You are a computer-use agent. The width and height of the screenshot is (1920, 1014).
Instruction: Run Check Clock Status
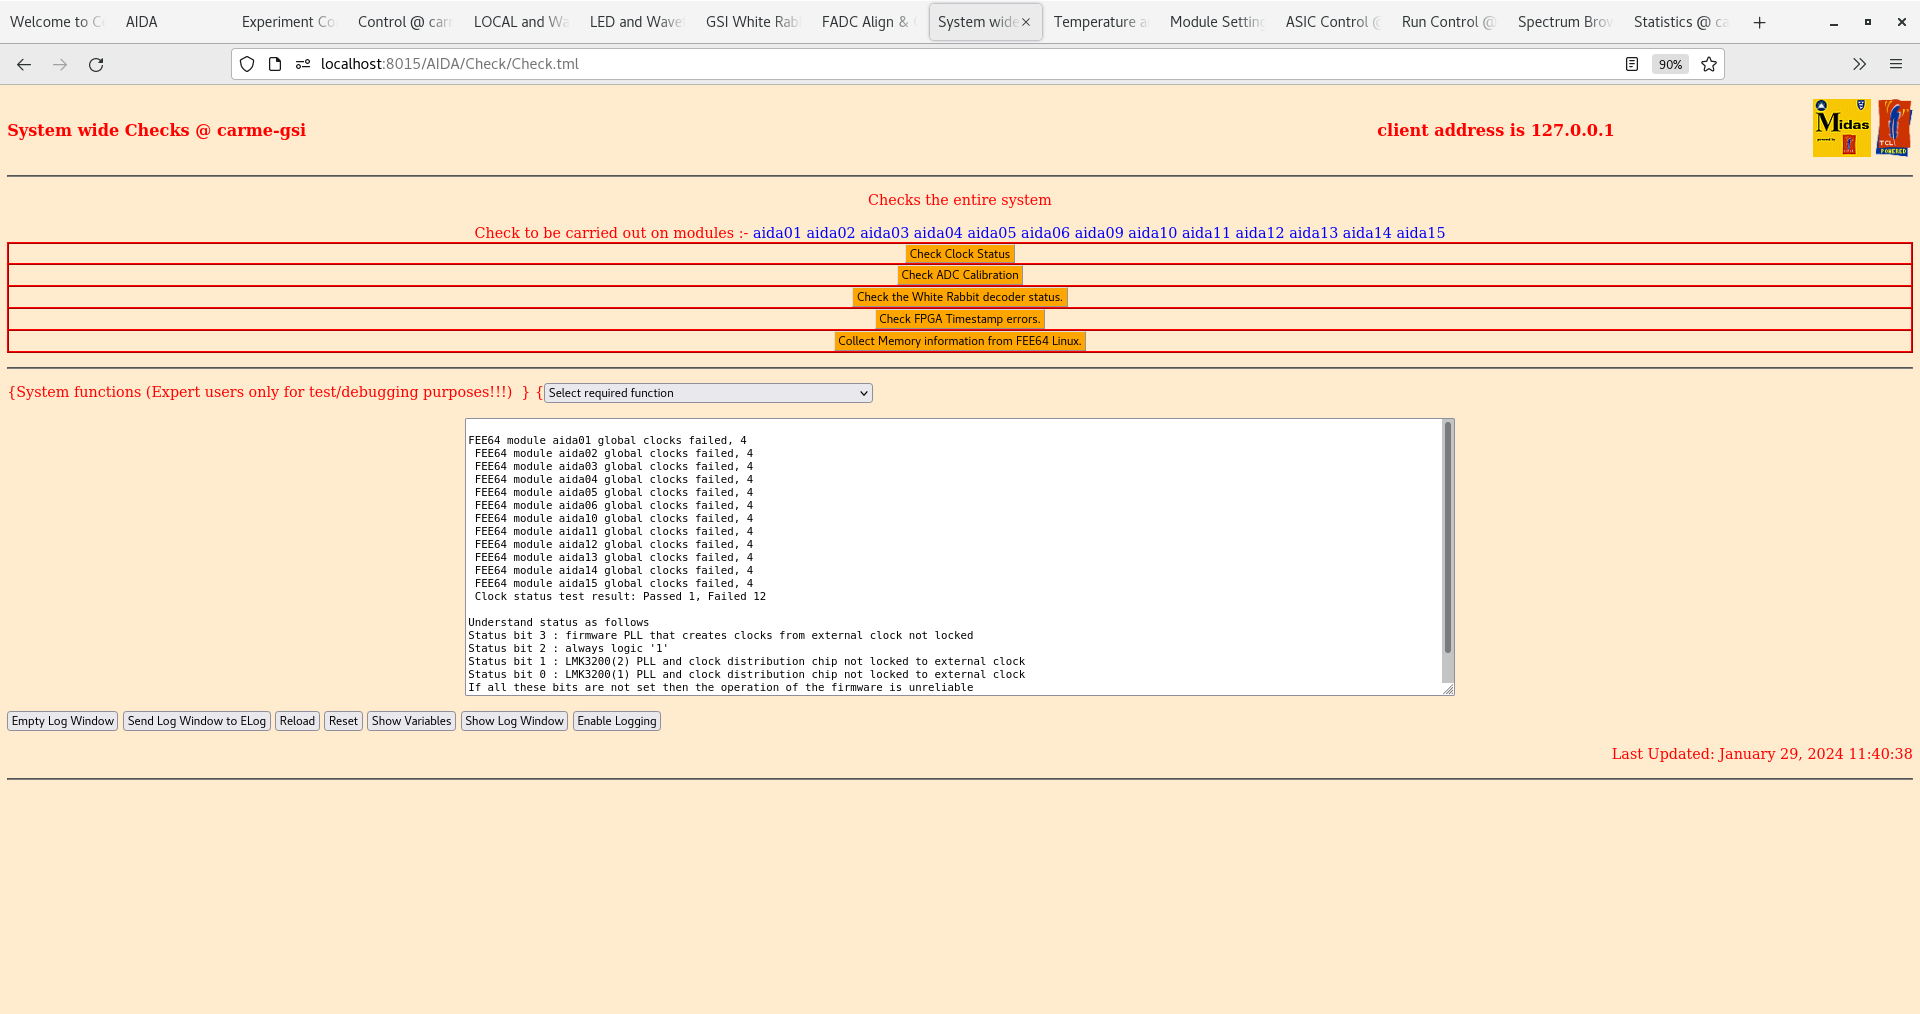[959, 253]
